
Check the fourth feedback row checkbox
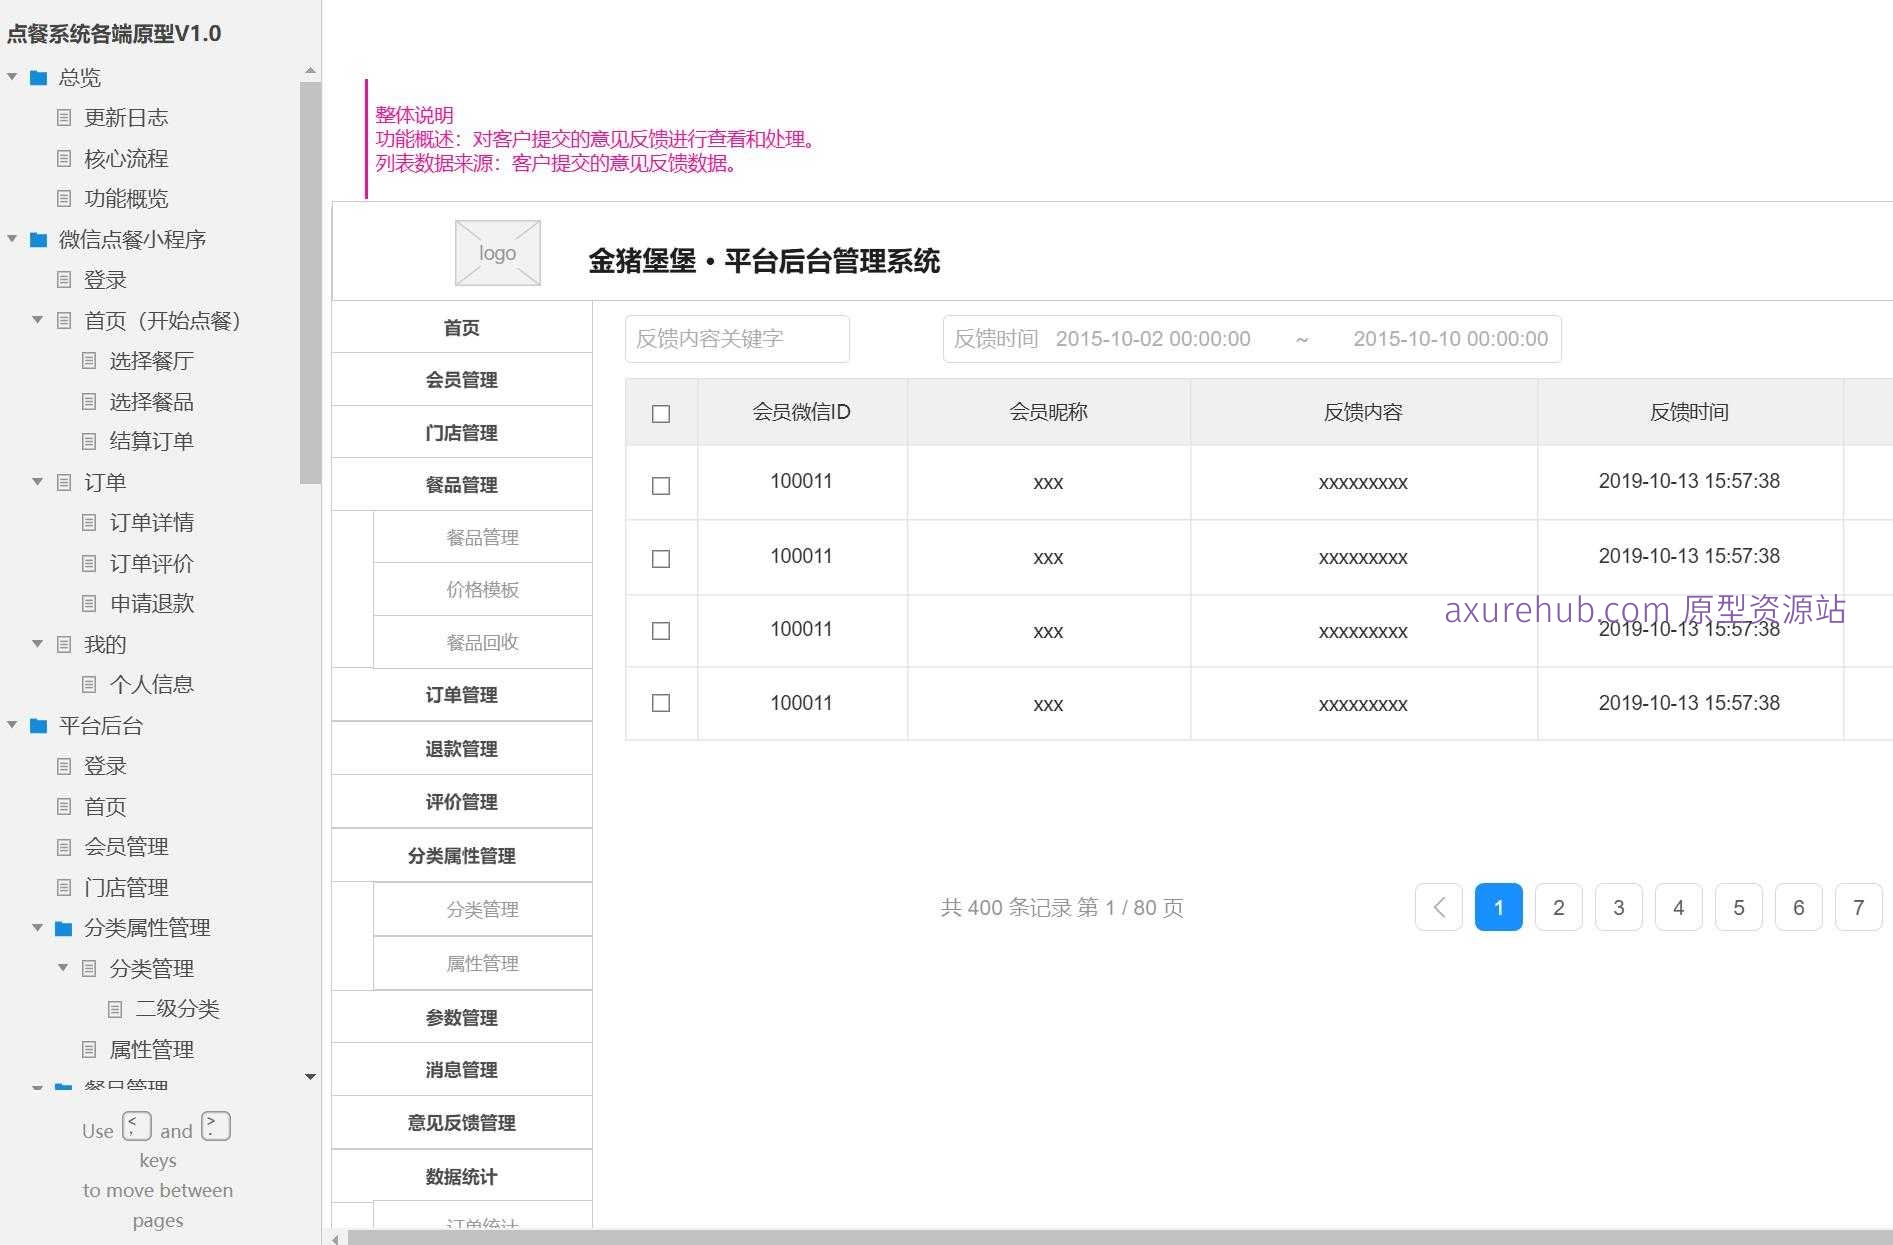661,703
